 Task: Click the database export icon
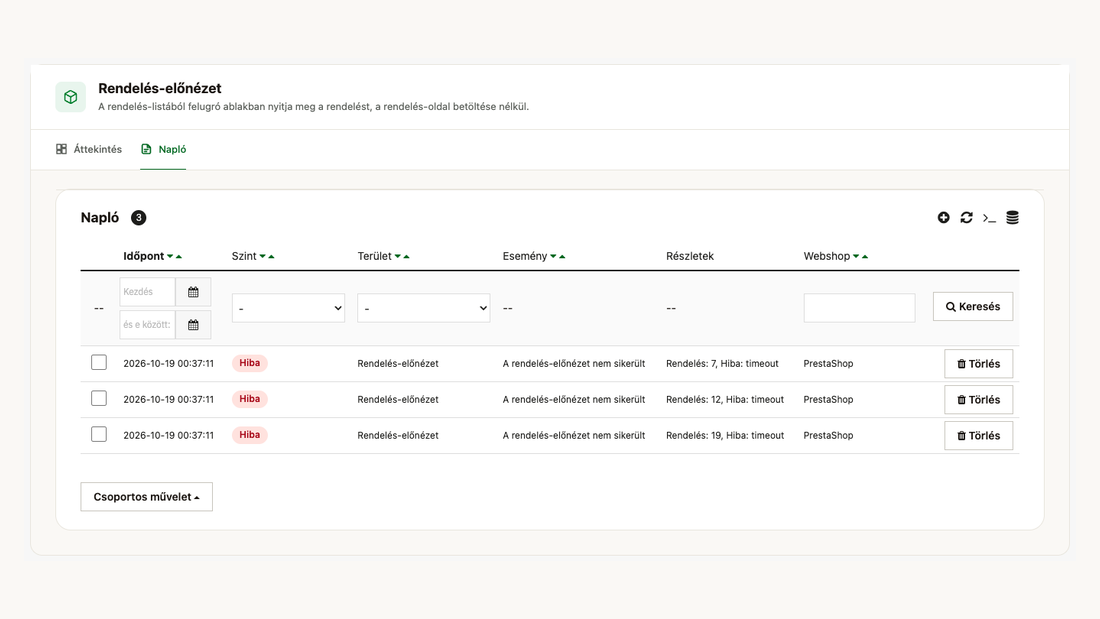(1012, 218)
